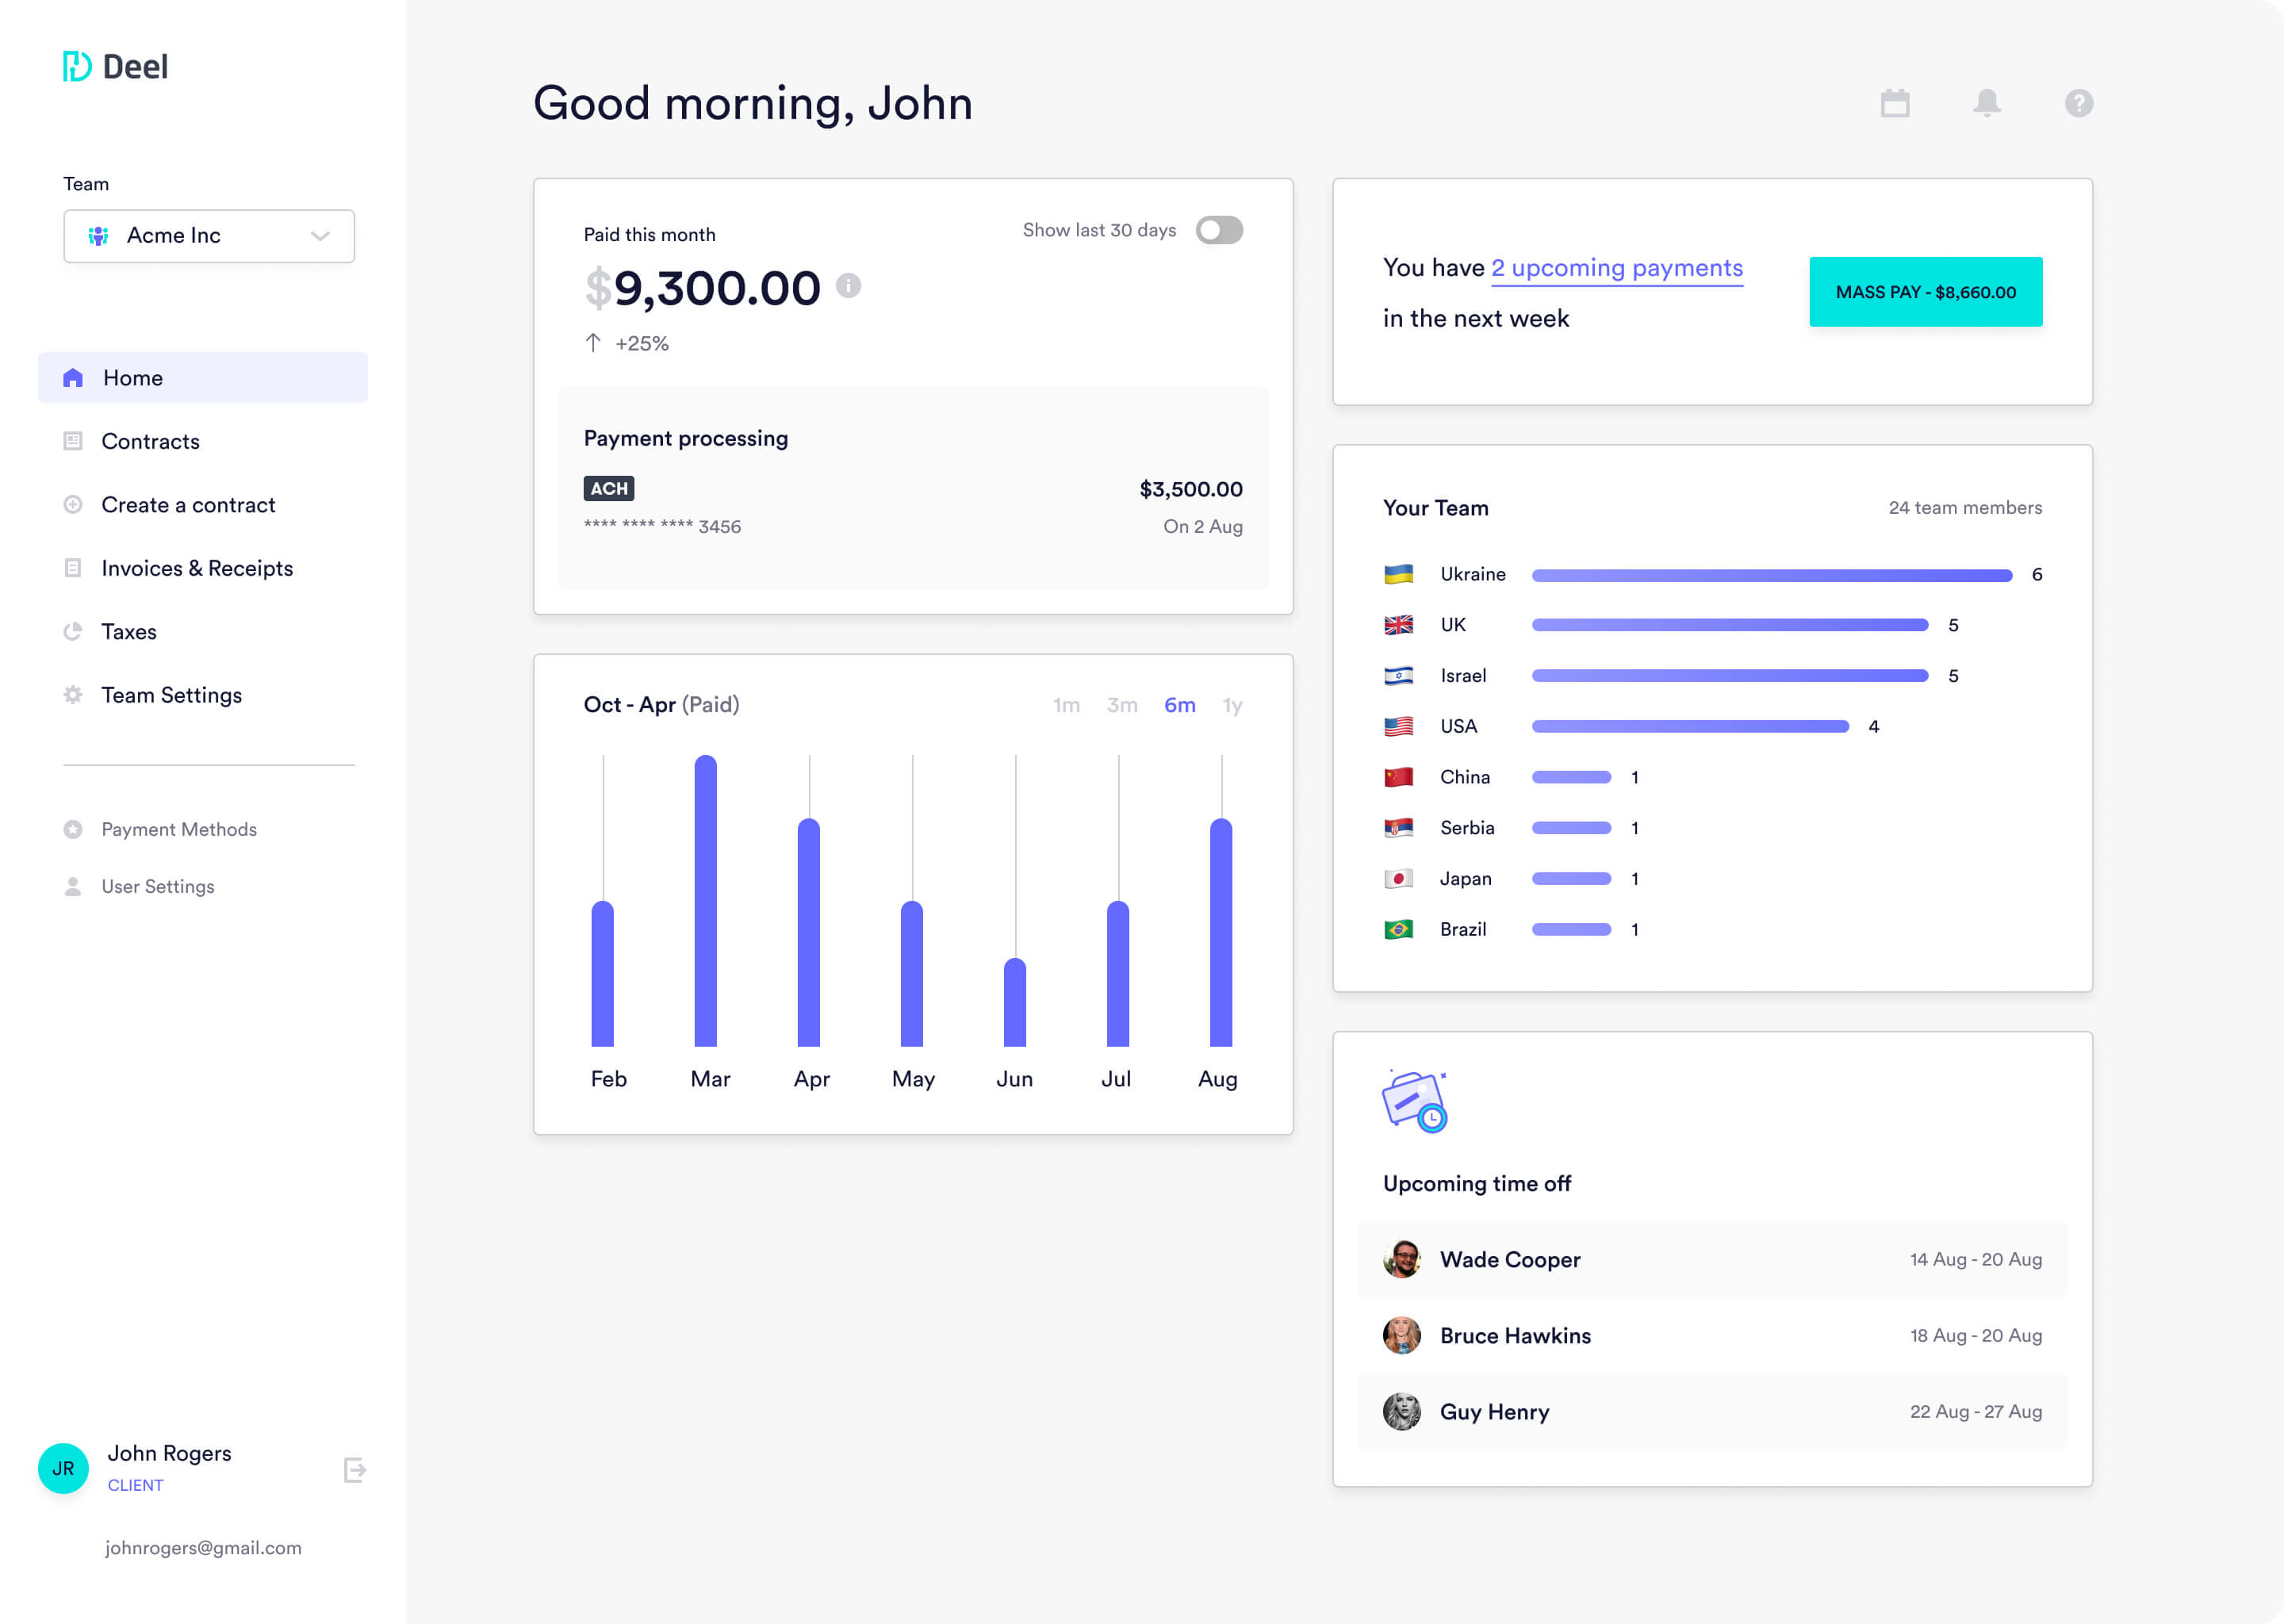Open Wade Cooper's time off row
The width and height of the screenshot is (2284, 1624).
[x=1711, y=1259]
